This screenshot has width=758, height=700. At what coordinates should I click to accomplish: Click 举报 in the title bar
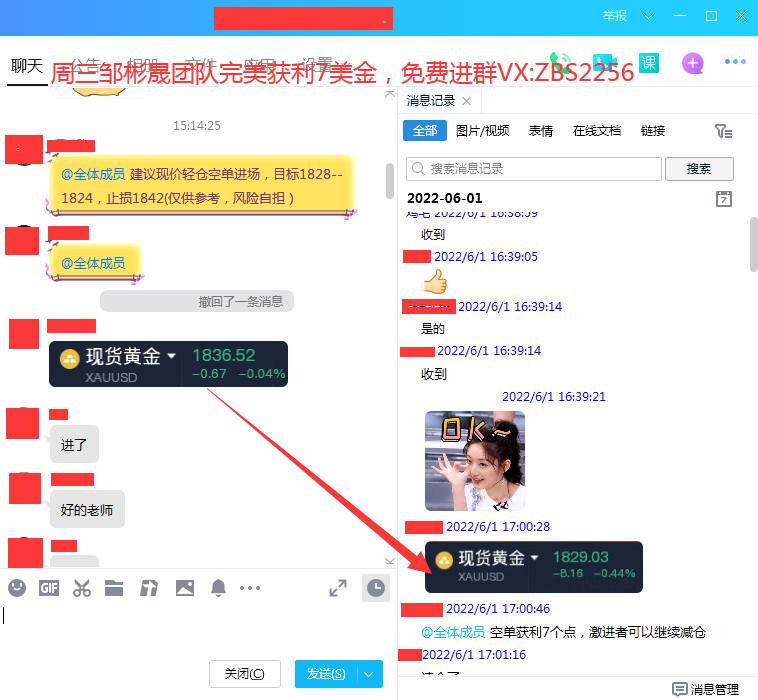(615, 16)
